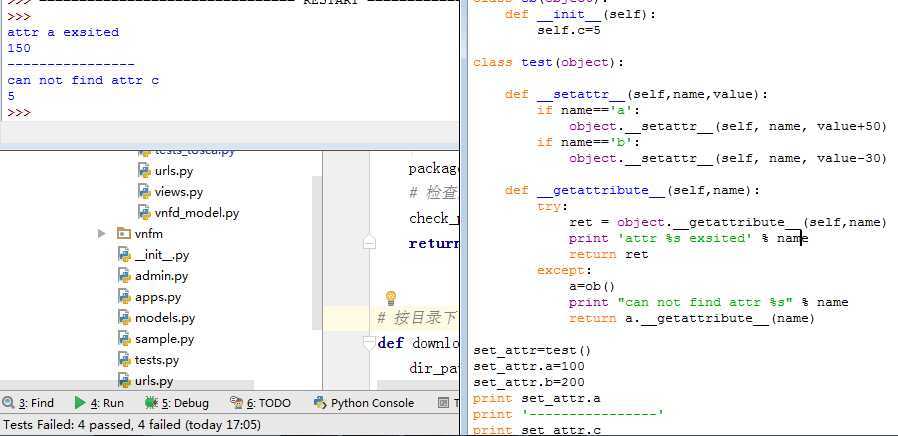Click the Python file icon beside sample.py
898x436 pixels.
[x=124, y=339]
